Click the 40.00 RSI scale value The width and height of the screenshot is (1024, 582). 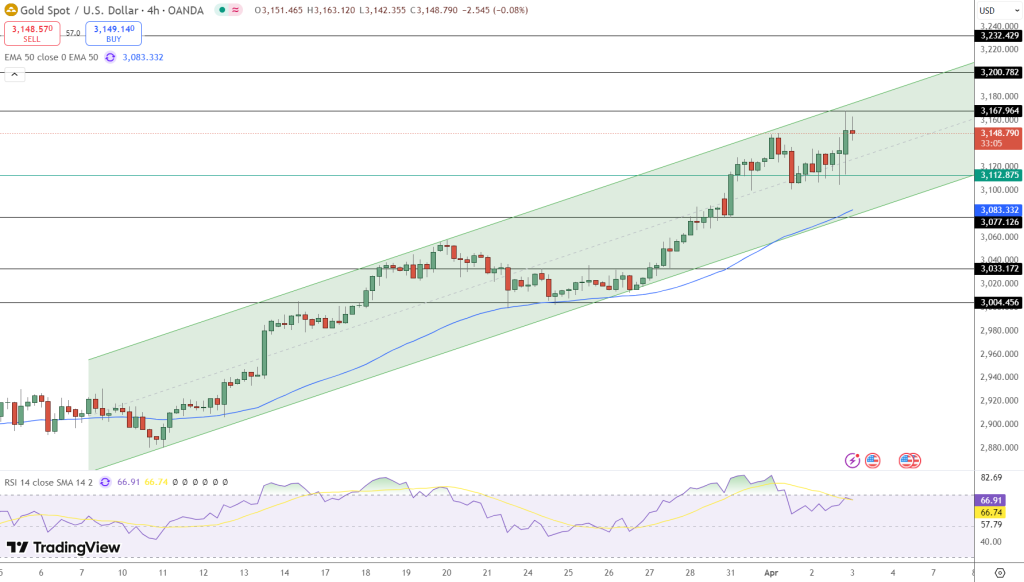[991, 542]
